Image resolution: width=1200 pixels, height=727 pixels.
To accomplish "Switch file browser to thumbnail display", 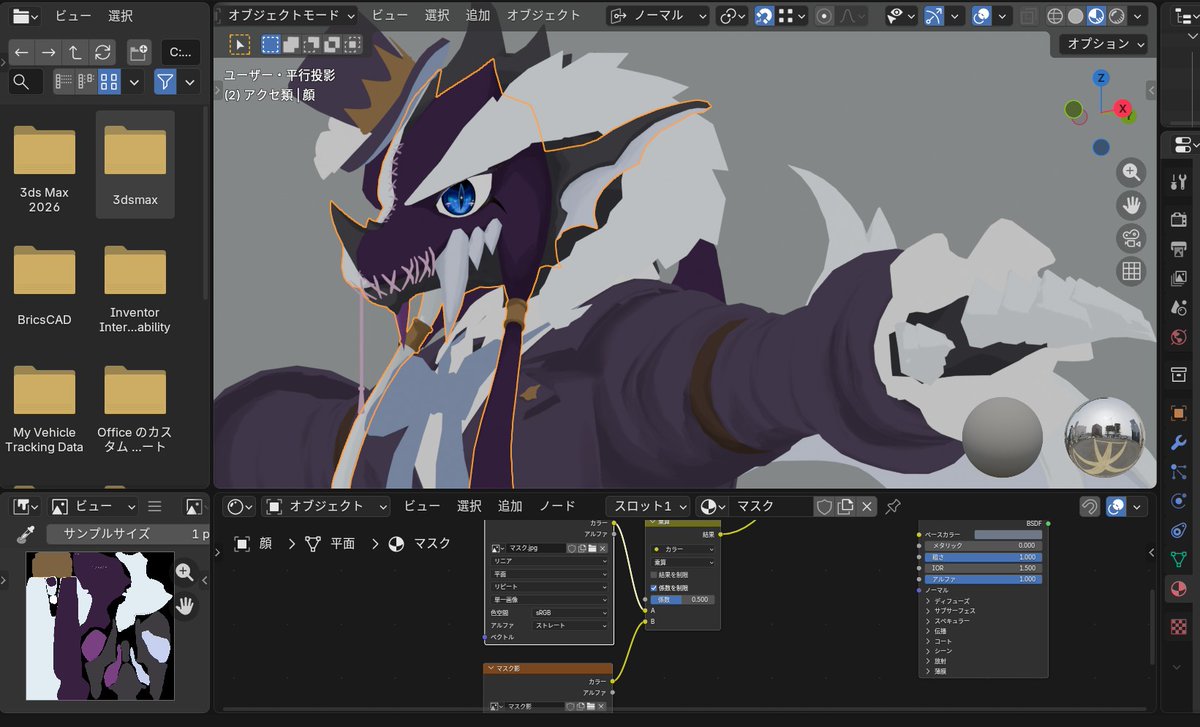I will (x=109, y=82).
